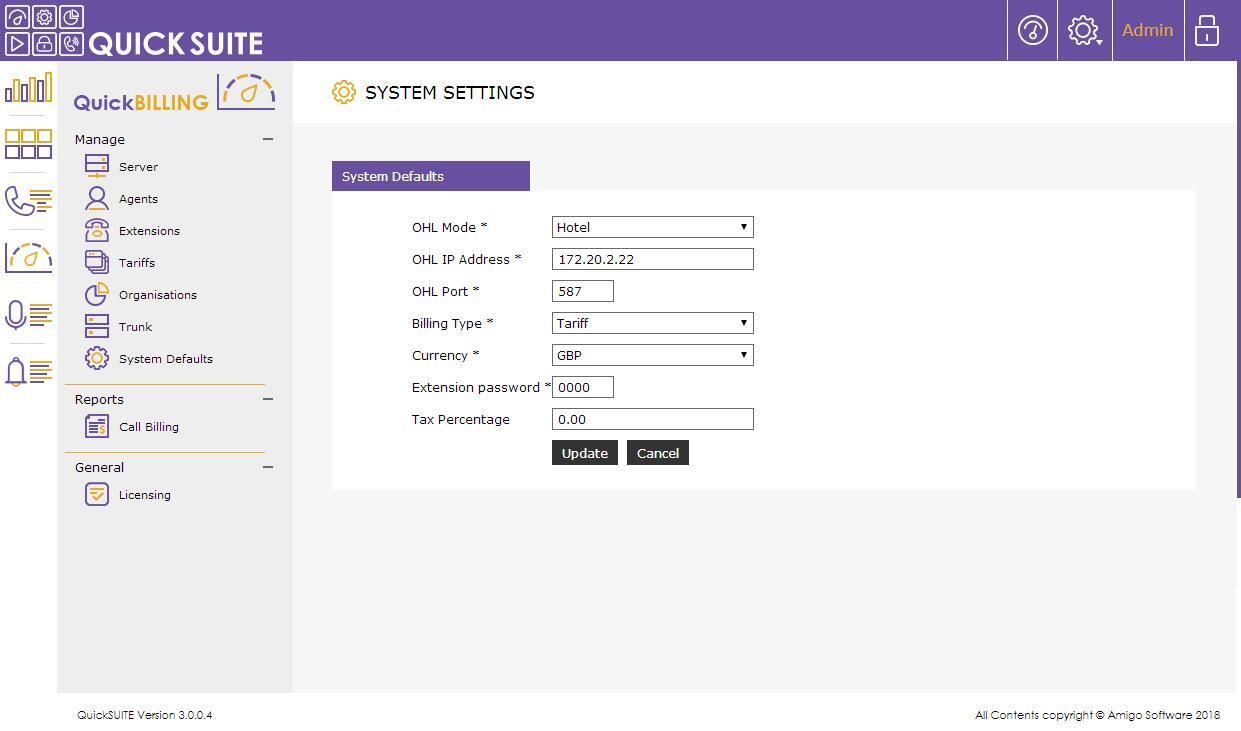Click the bell alerts icon in left rail
This screenshot has width=1241, height=731.
tap(28, 372)
